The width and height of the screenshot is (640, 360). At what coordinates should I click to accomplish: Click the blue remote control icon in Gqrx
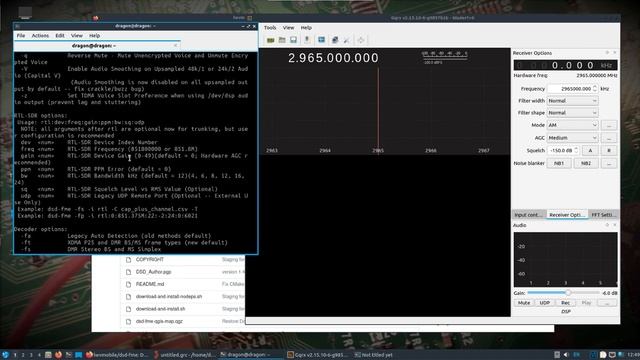point(321,40)
